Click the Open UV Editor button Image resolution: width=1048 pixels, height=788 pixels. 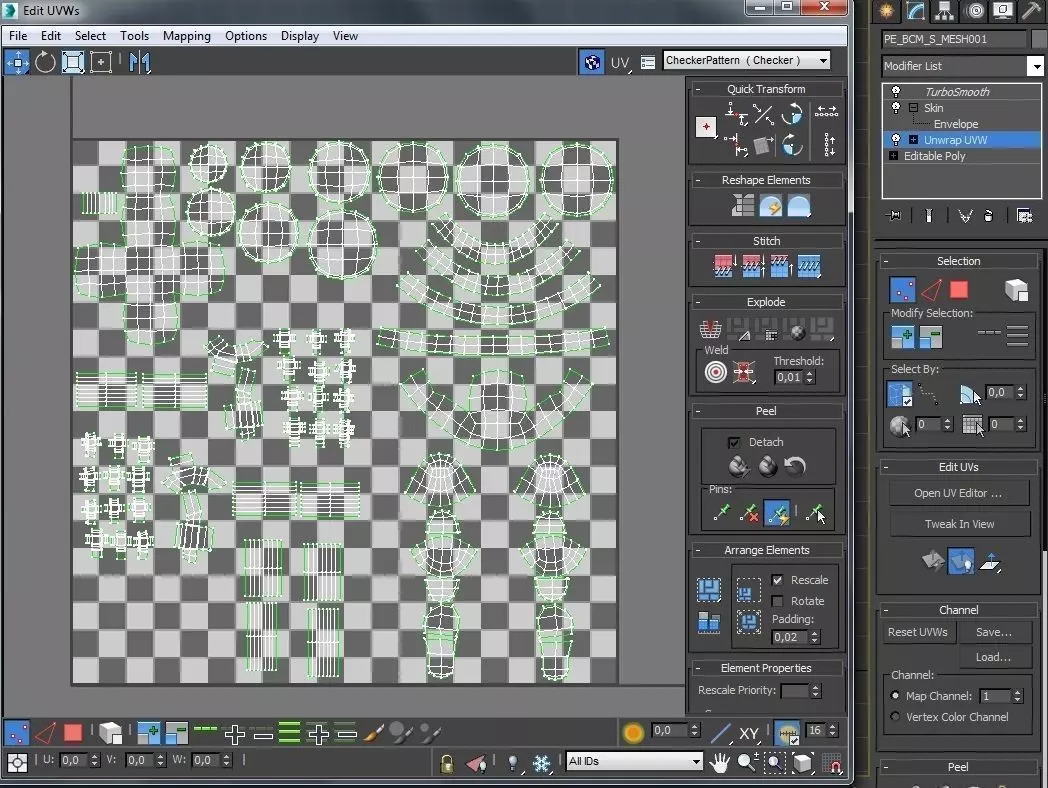click(958, 493)
